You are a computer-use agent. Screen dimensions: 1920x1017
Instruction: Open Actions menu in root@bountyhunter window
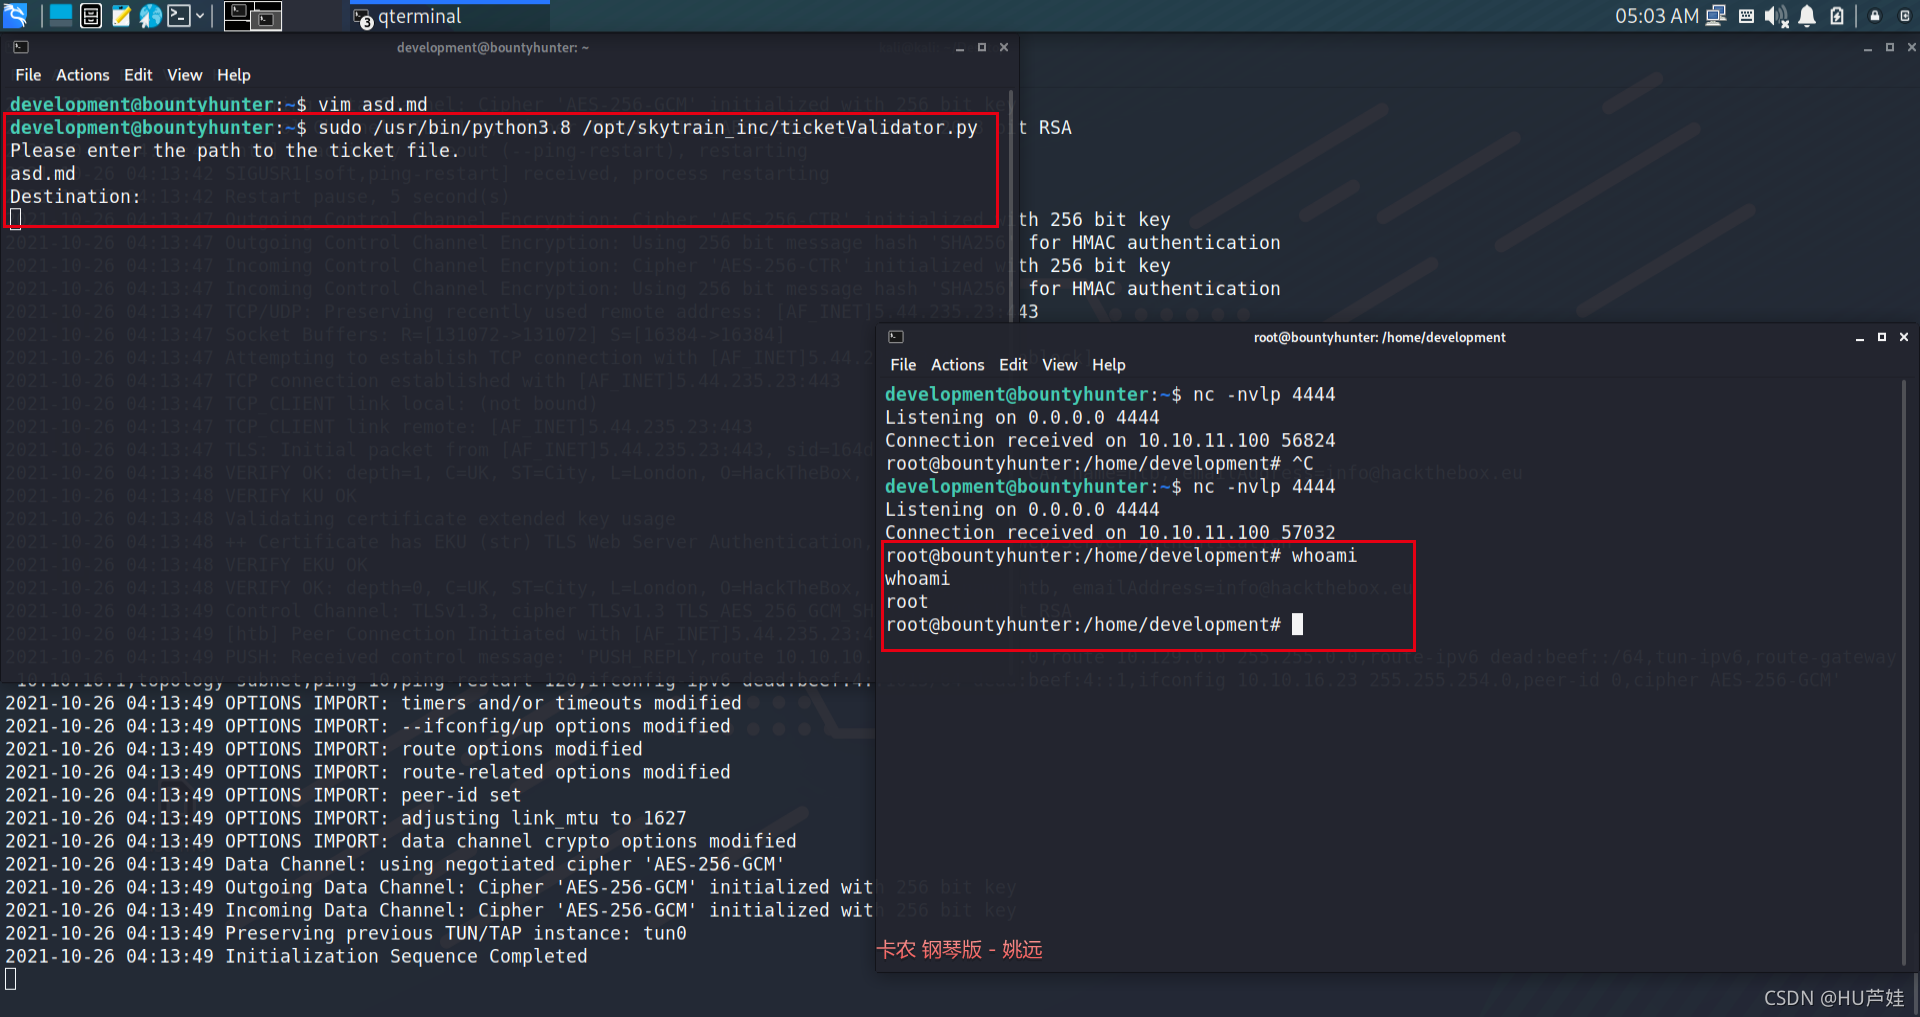pos(958,365)
